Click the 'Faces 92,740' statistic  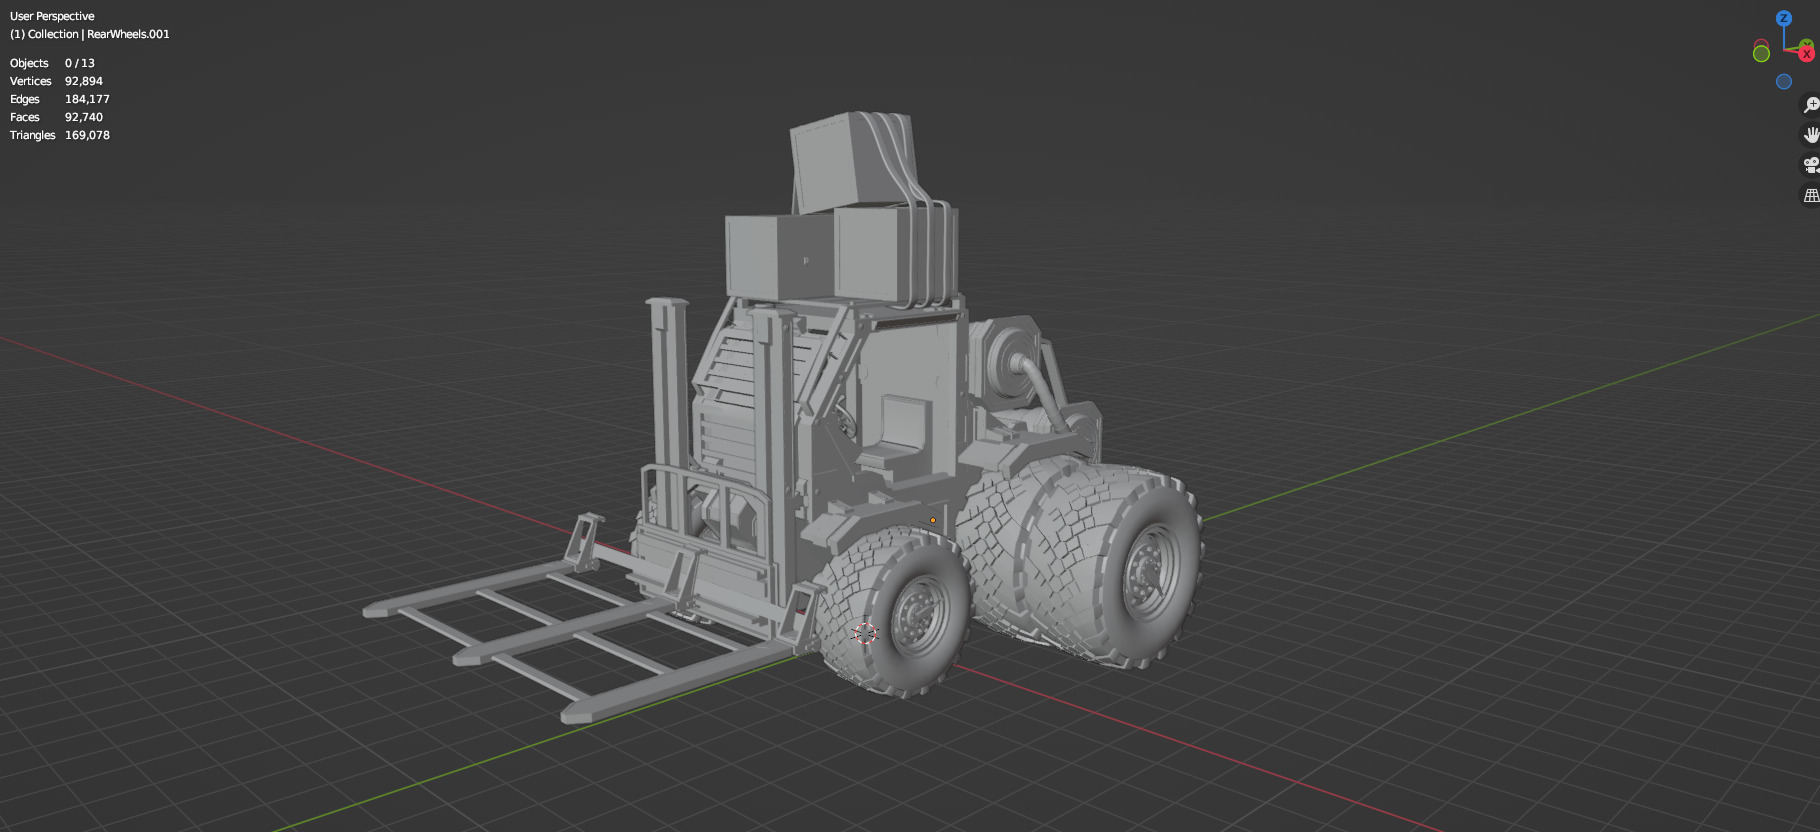tap(56, 117)
